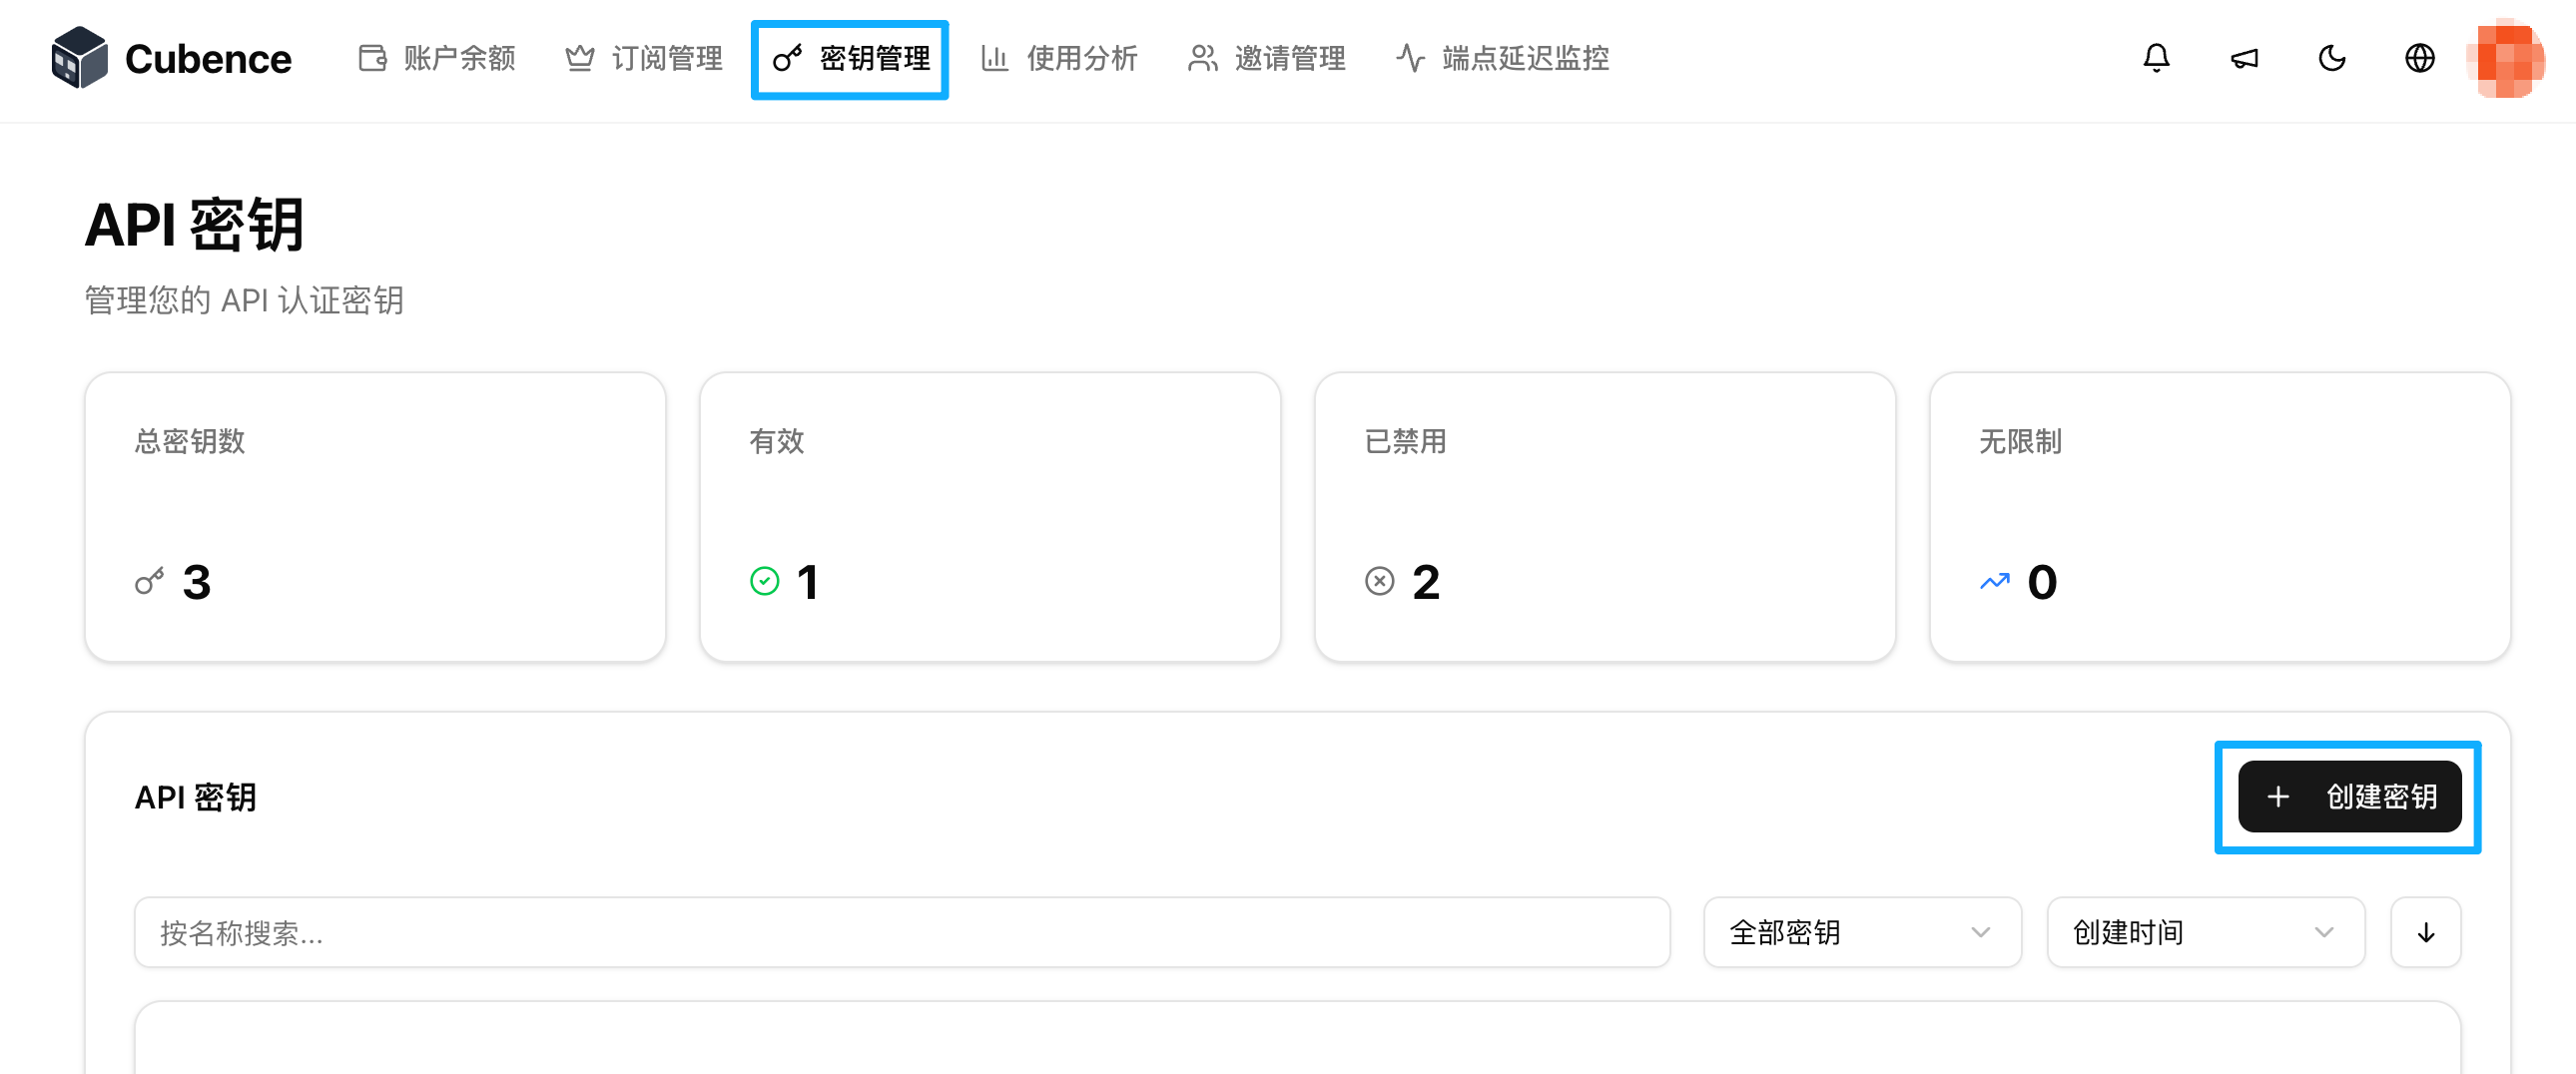2576x1074 pixels.
Task: Open notifications bell icon
Action: click(x=2156, y=58)
